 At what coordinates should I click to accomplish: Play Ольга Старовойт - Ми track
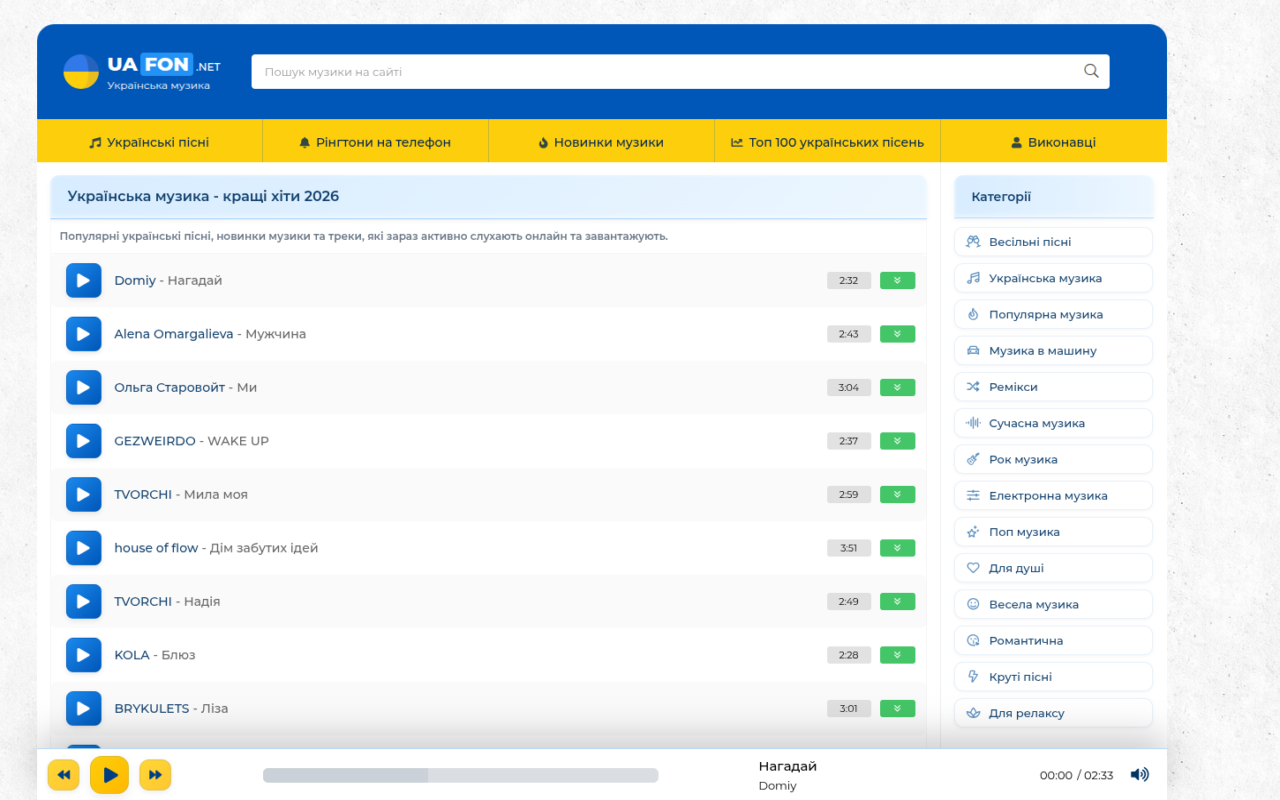pyautogui.click(x=84, y=388)
